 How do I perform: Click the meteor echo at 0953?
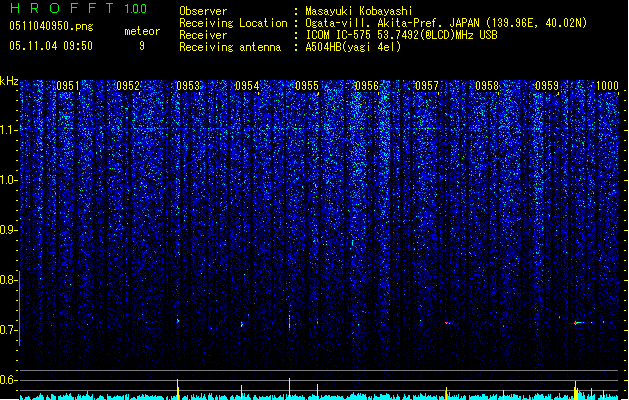click(178, 321)
